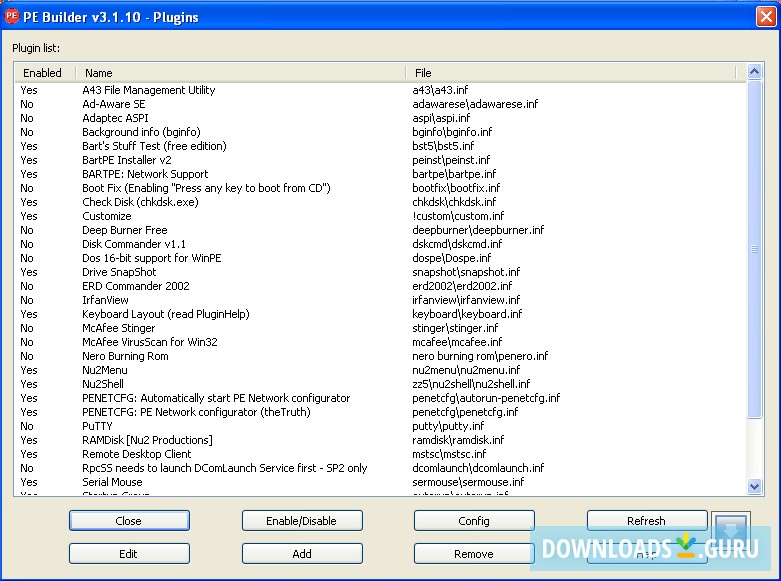This screenshot has height=581, width=781.
Task: Select PENETCFG: PE Network configurator (theTruth)
Action: (x=196, y=412)
